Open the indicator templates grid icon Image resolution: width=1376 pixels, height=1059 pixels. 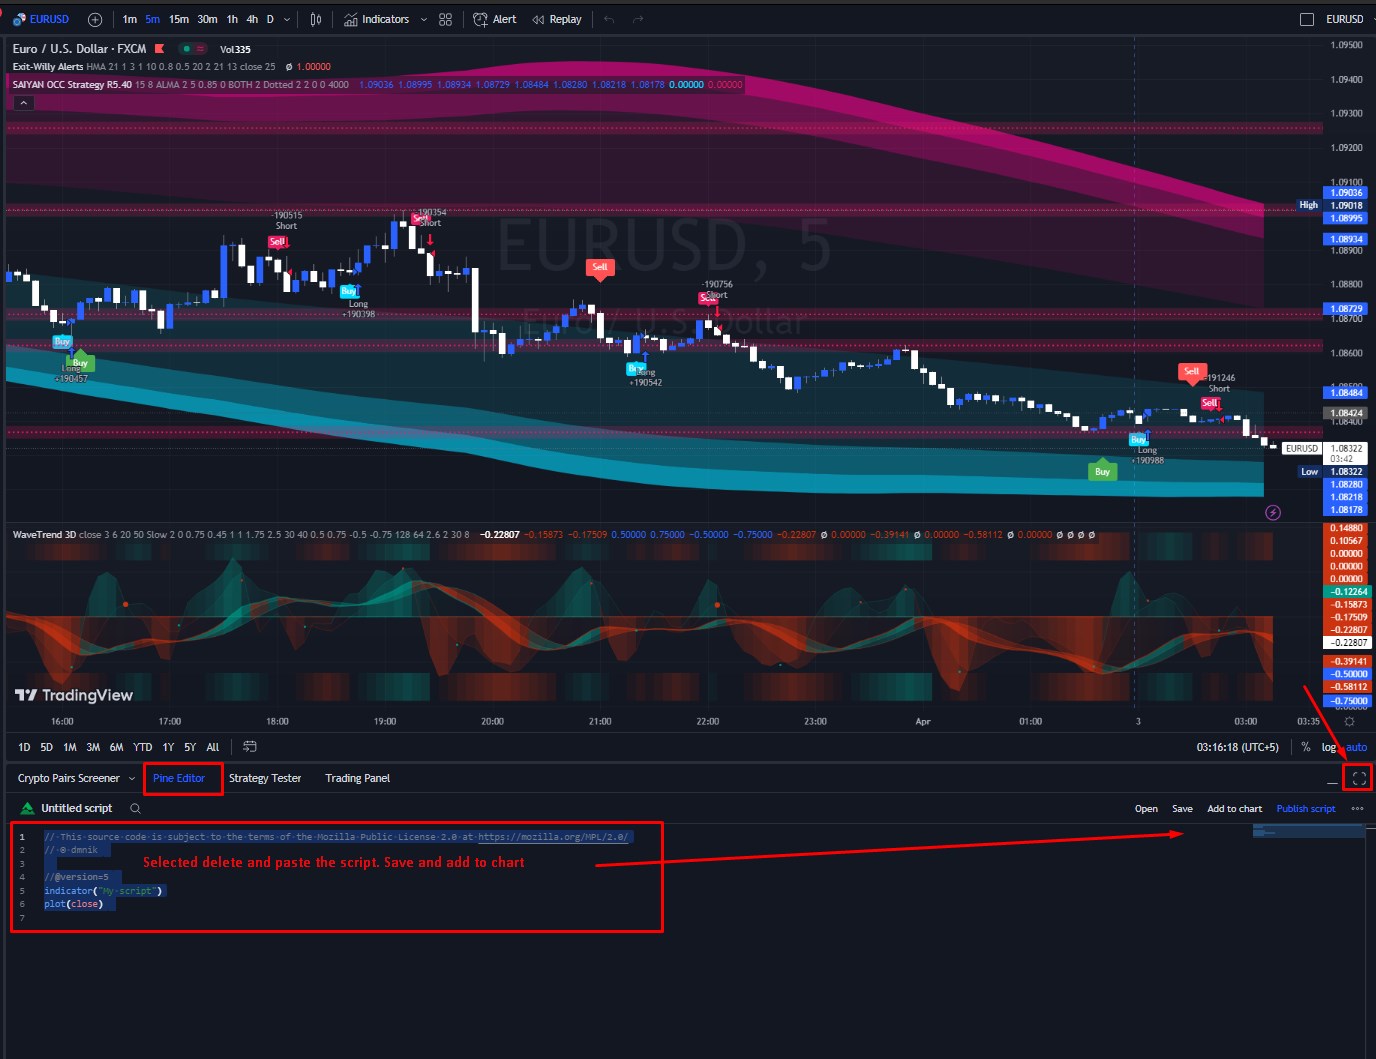click(x=445, y=19)
